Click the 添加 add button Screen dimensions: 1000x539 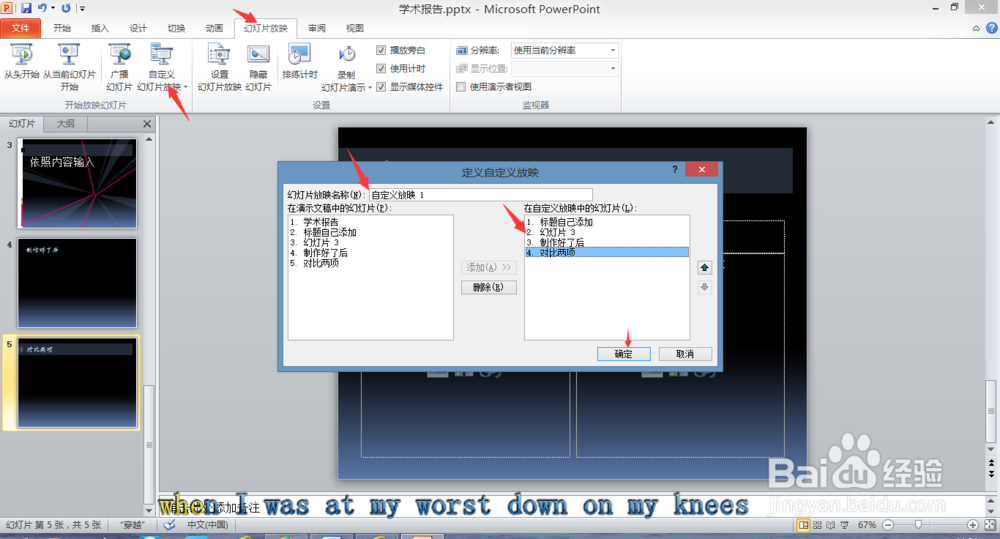click(x=489, y=267)
